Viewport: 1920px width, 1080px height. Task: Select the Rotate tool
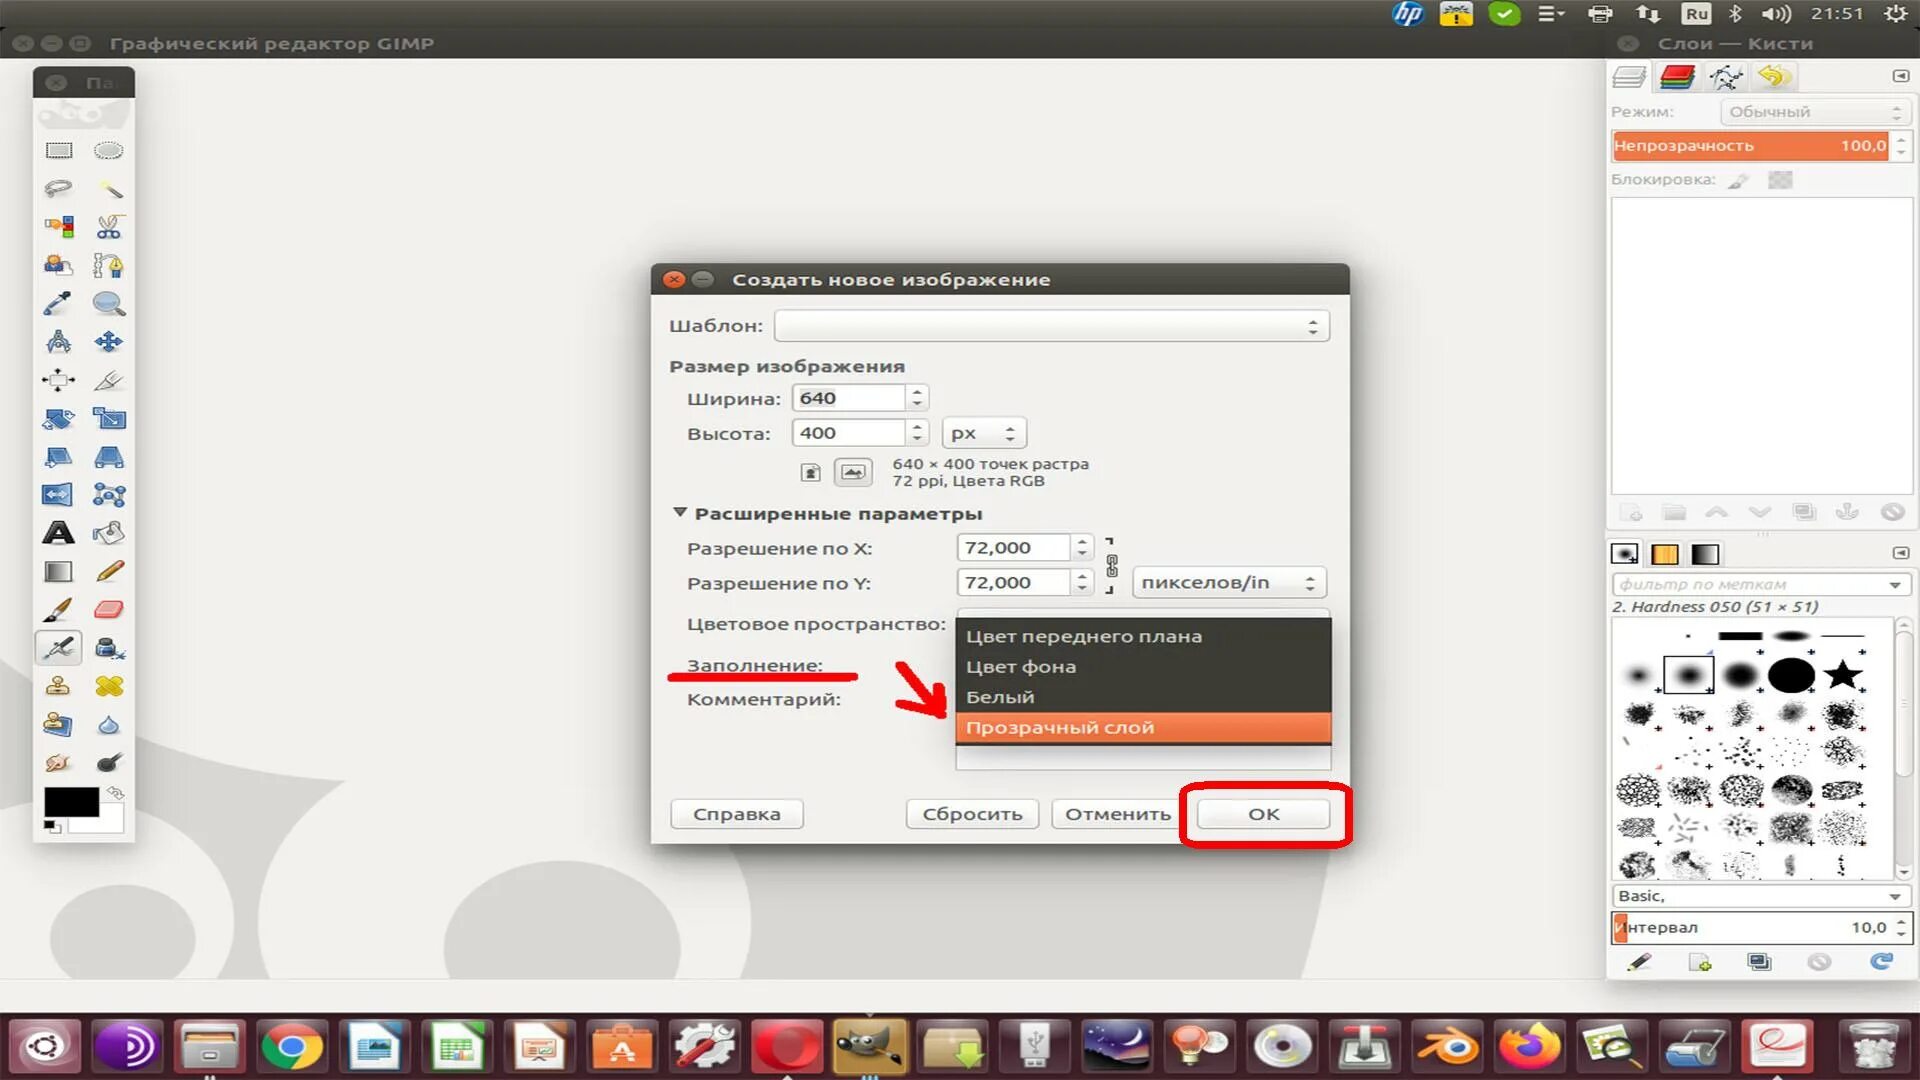click(59, 418)
